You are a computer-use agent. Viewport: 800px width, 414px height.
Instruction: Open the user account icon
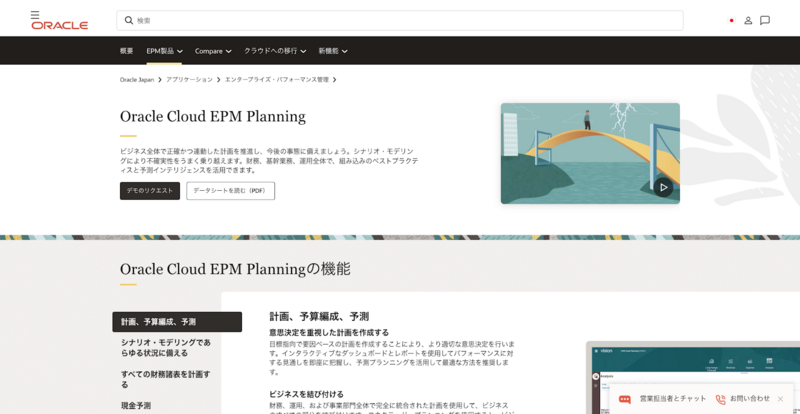[748, 20]
